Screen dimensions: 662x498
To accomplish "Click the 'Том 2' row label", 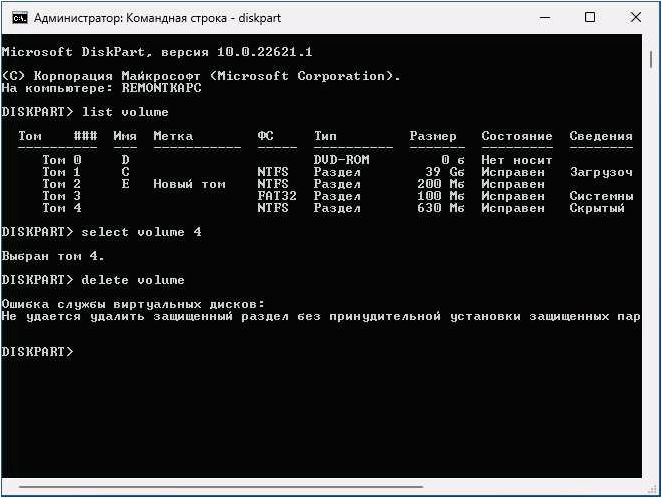I will tap(62, 184).
